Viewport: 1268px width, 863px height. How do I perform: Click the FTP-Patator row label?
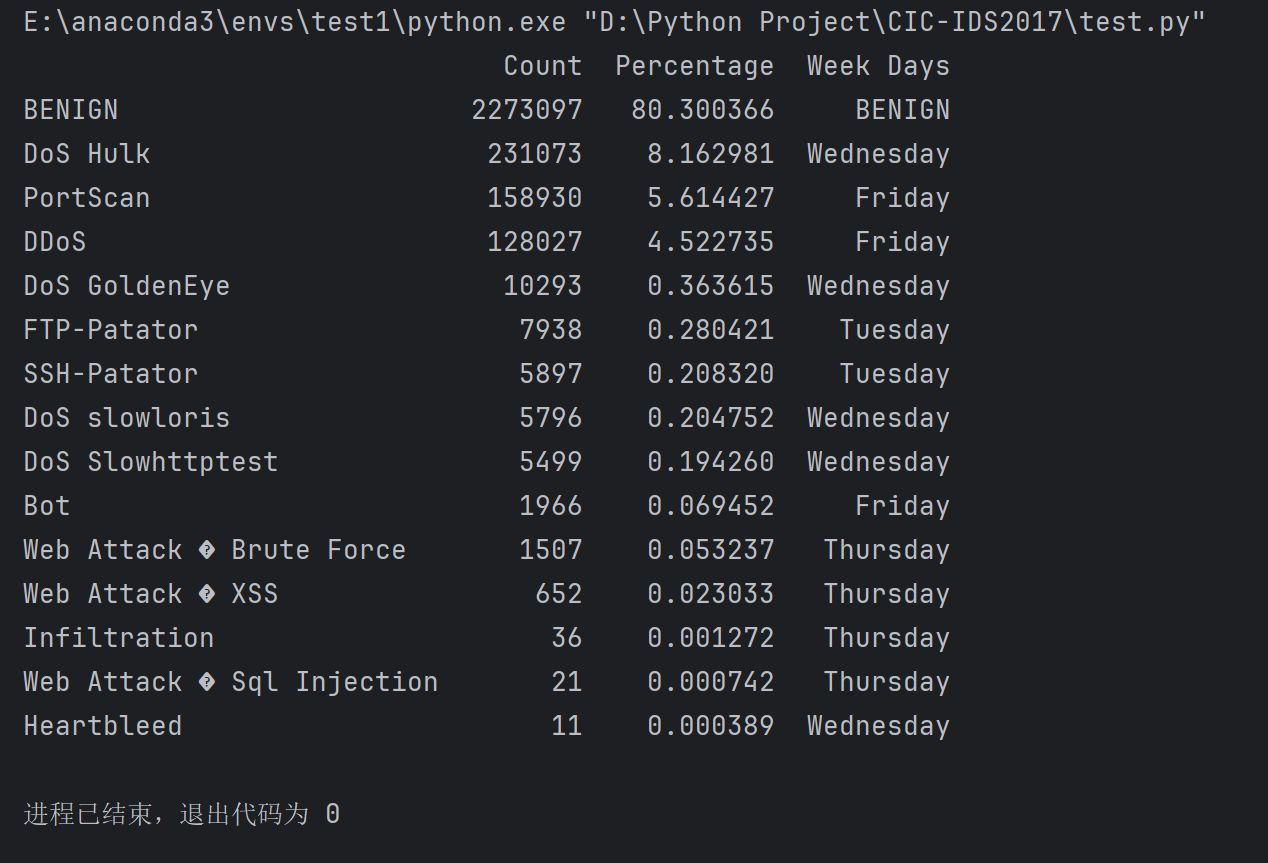click(x=111, y=330)
